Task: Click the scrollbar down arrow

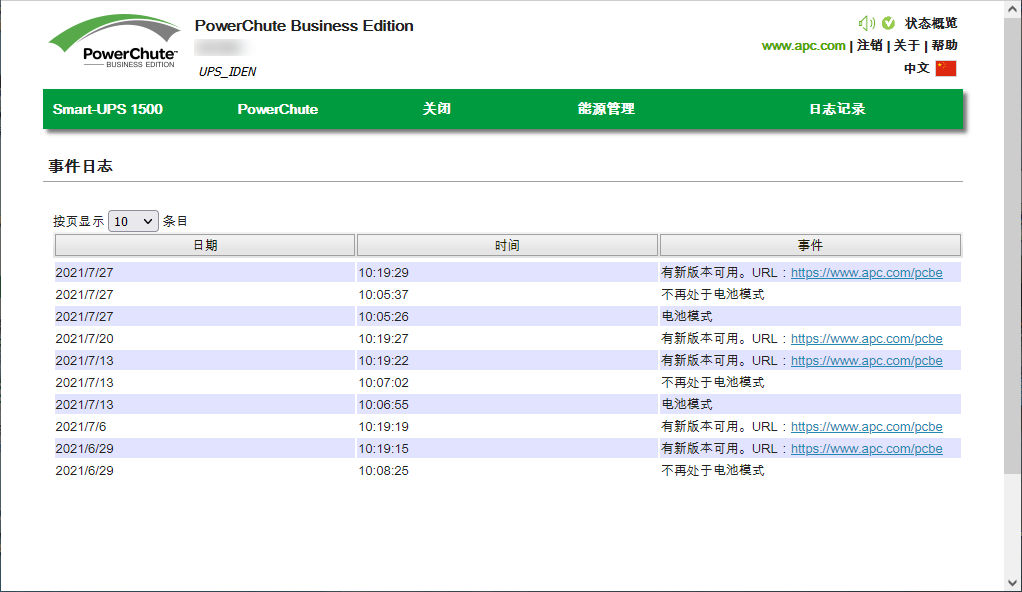Action: coord(1012,583)
